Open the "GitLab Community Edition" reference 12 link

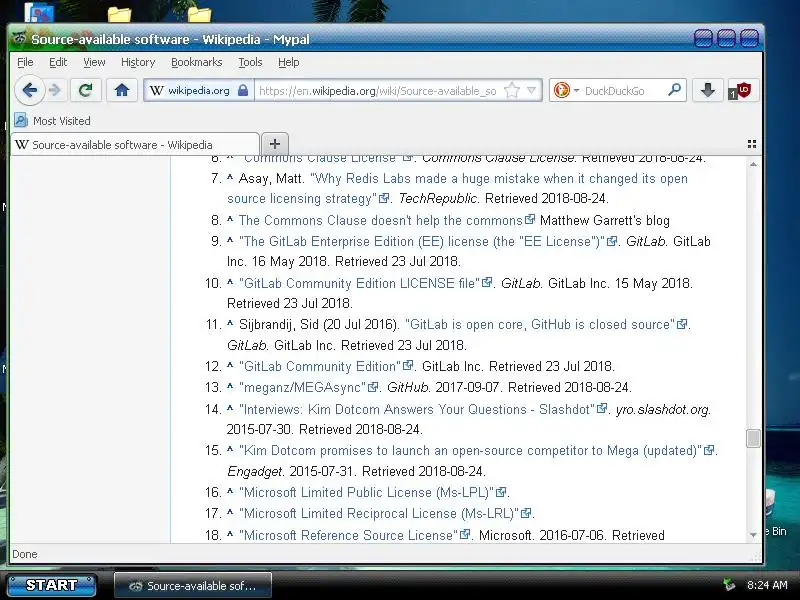click(x=320, y=366)
